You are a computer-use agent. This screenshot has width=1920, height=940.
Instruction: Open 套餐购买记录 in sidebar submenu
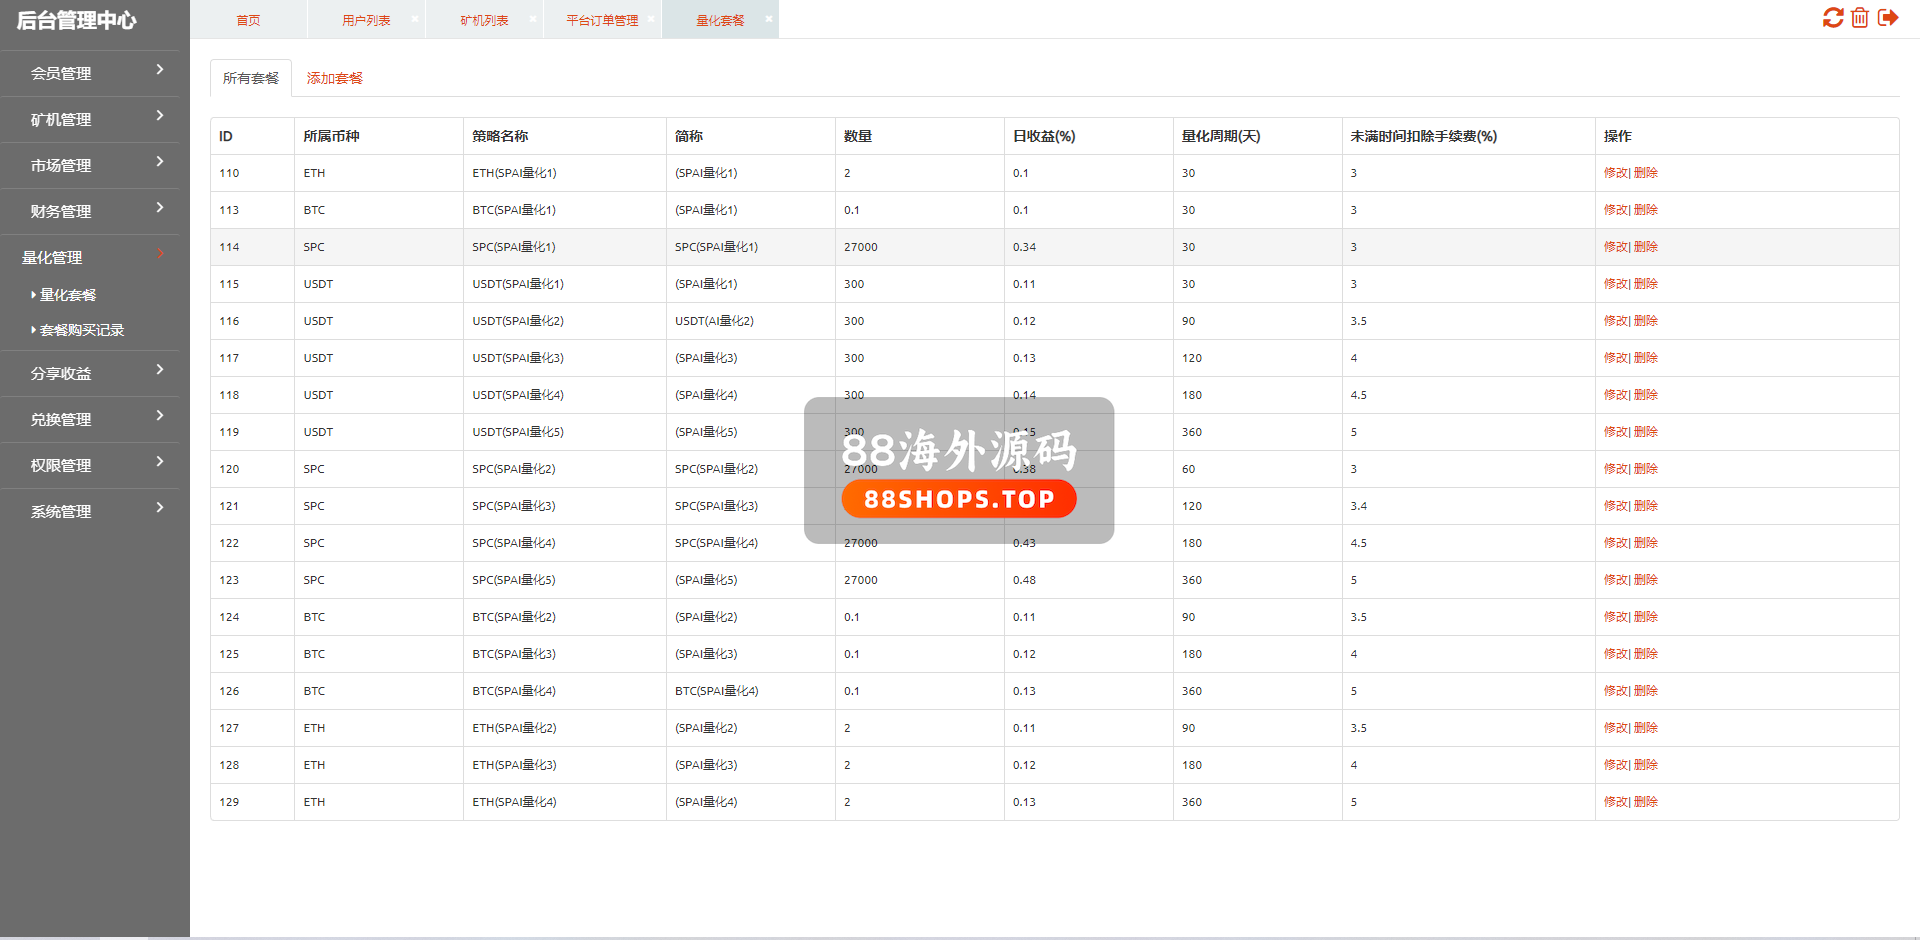(82, 330)
